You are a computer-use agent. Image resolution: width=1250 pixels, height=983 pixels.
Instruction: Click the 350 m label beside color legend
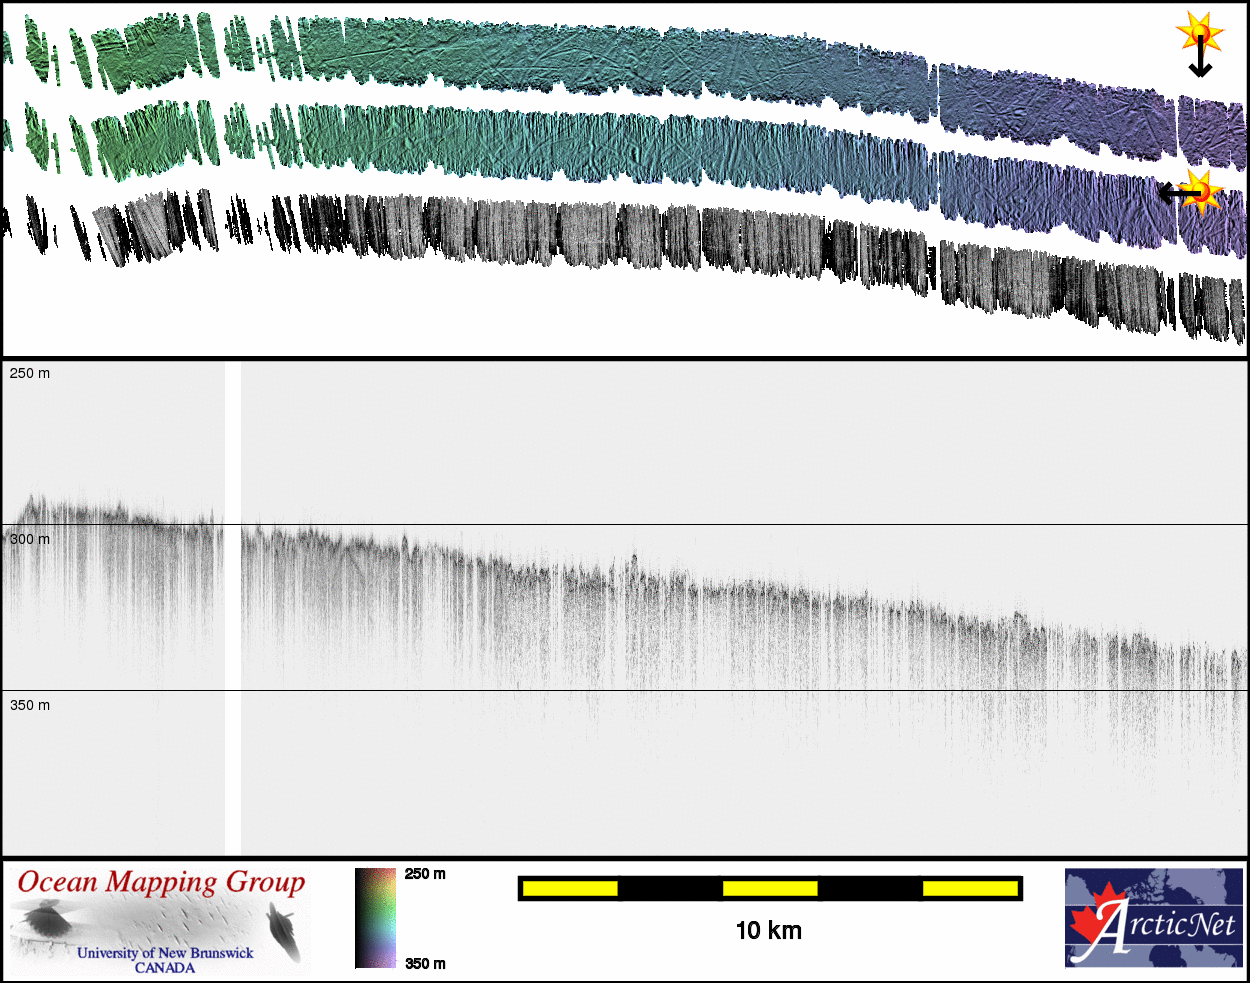pos(425,964)
